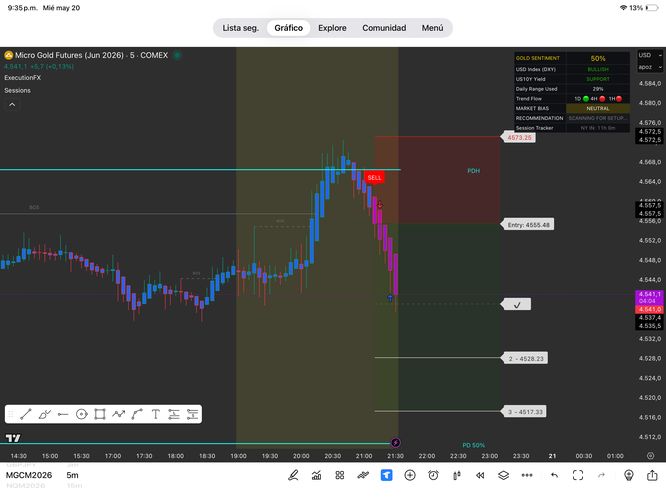Click the axis settings gear icon
666x500 pixels.
point(650,456)
